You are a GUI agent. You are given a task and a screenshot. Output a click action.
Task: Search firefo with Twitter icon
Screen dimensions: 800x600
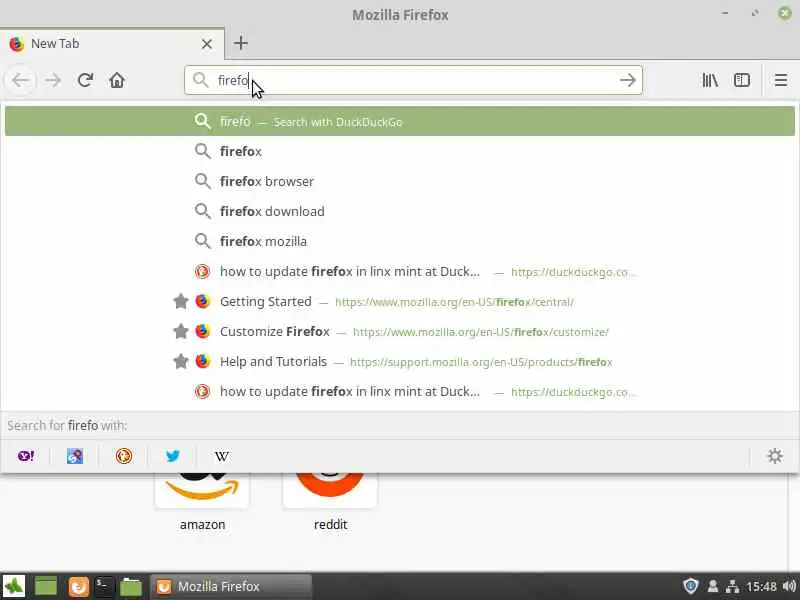click(x=172, y=456)
